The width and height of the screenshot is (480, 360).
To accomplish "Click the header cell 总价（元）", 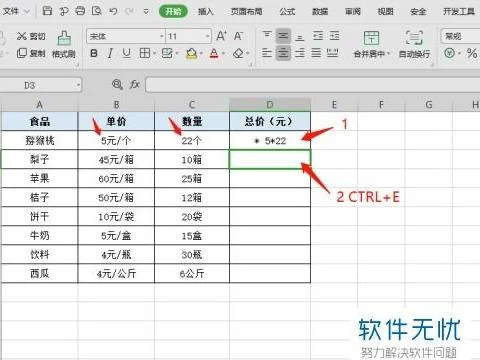I will (270, 121).
